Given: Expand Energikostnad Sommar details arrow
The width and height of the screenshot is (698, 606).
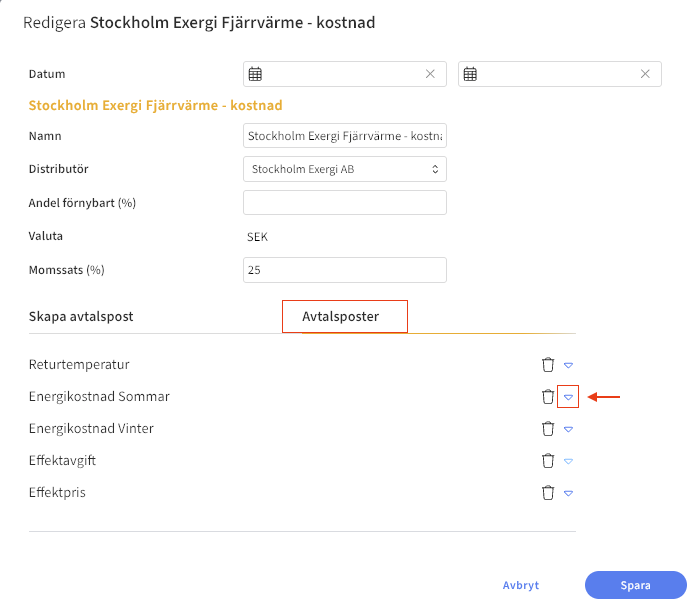Looking at the screenshot, I should coord(568,397).
